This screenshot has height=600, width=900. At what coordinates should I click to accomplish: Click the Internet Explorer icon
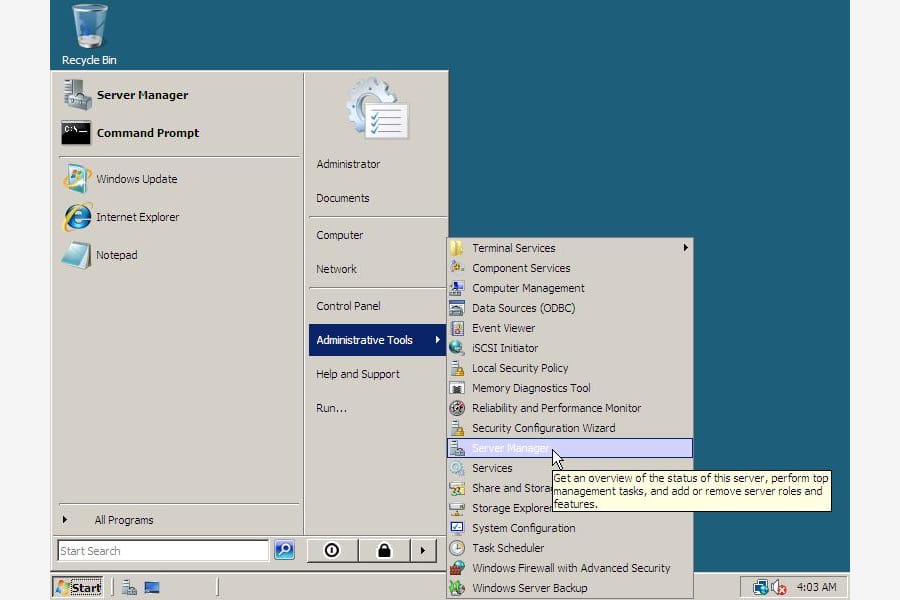(x=77, y=217)
